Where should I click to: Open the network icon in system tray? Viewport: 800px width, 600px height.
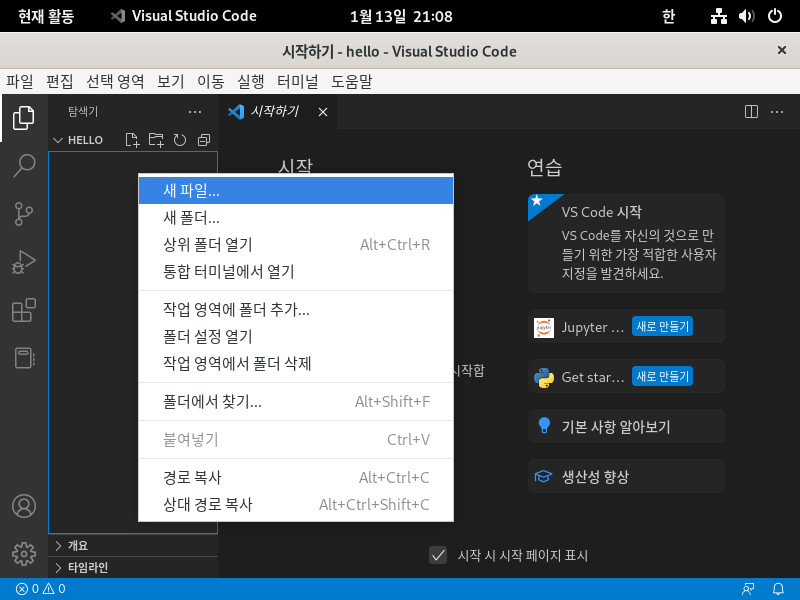719,16
